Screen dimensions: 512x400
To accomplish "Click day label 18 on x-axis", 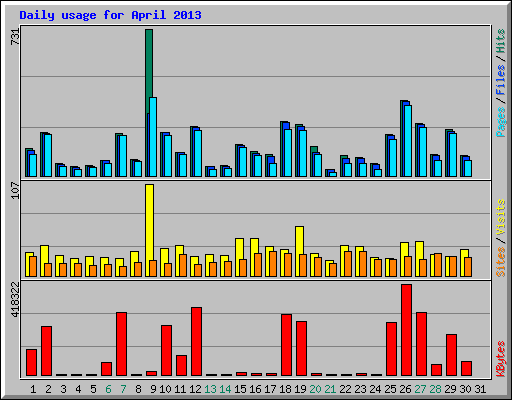I will click(285, 389).
